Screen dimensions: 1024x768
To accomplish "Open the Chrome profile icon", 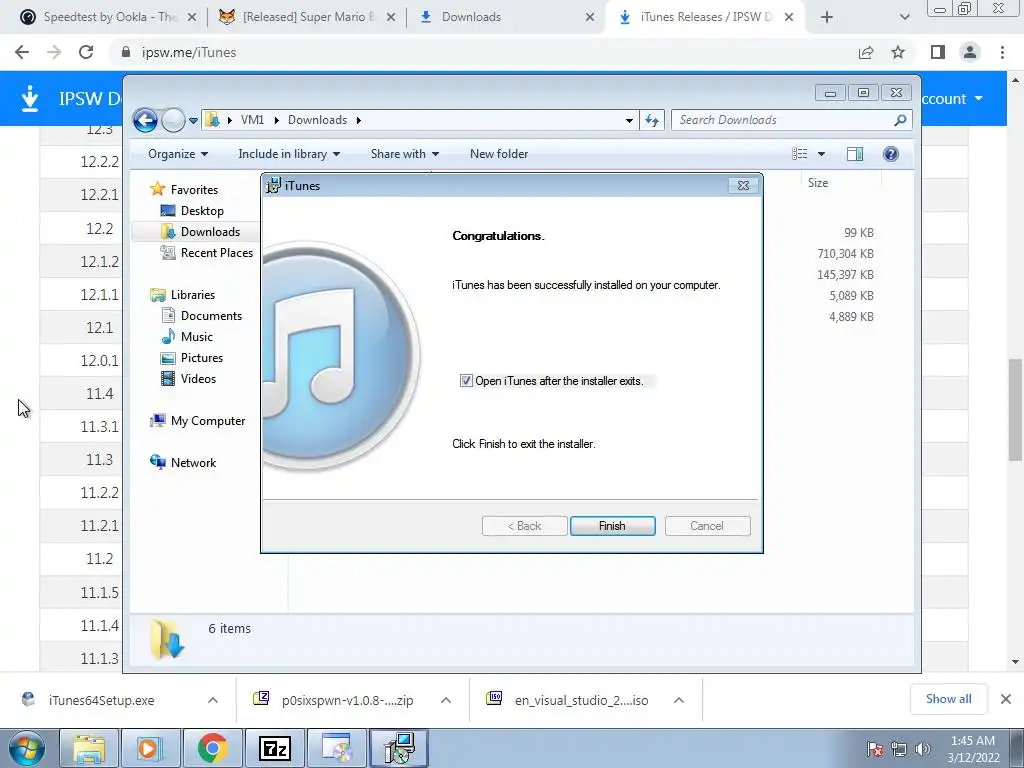I will (970, 52).
